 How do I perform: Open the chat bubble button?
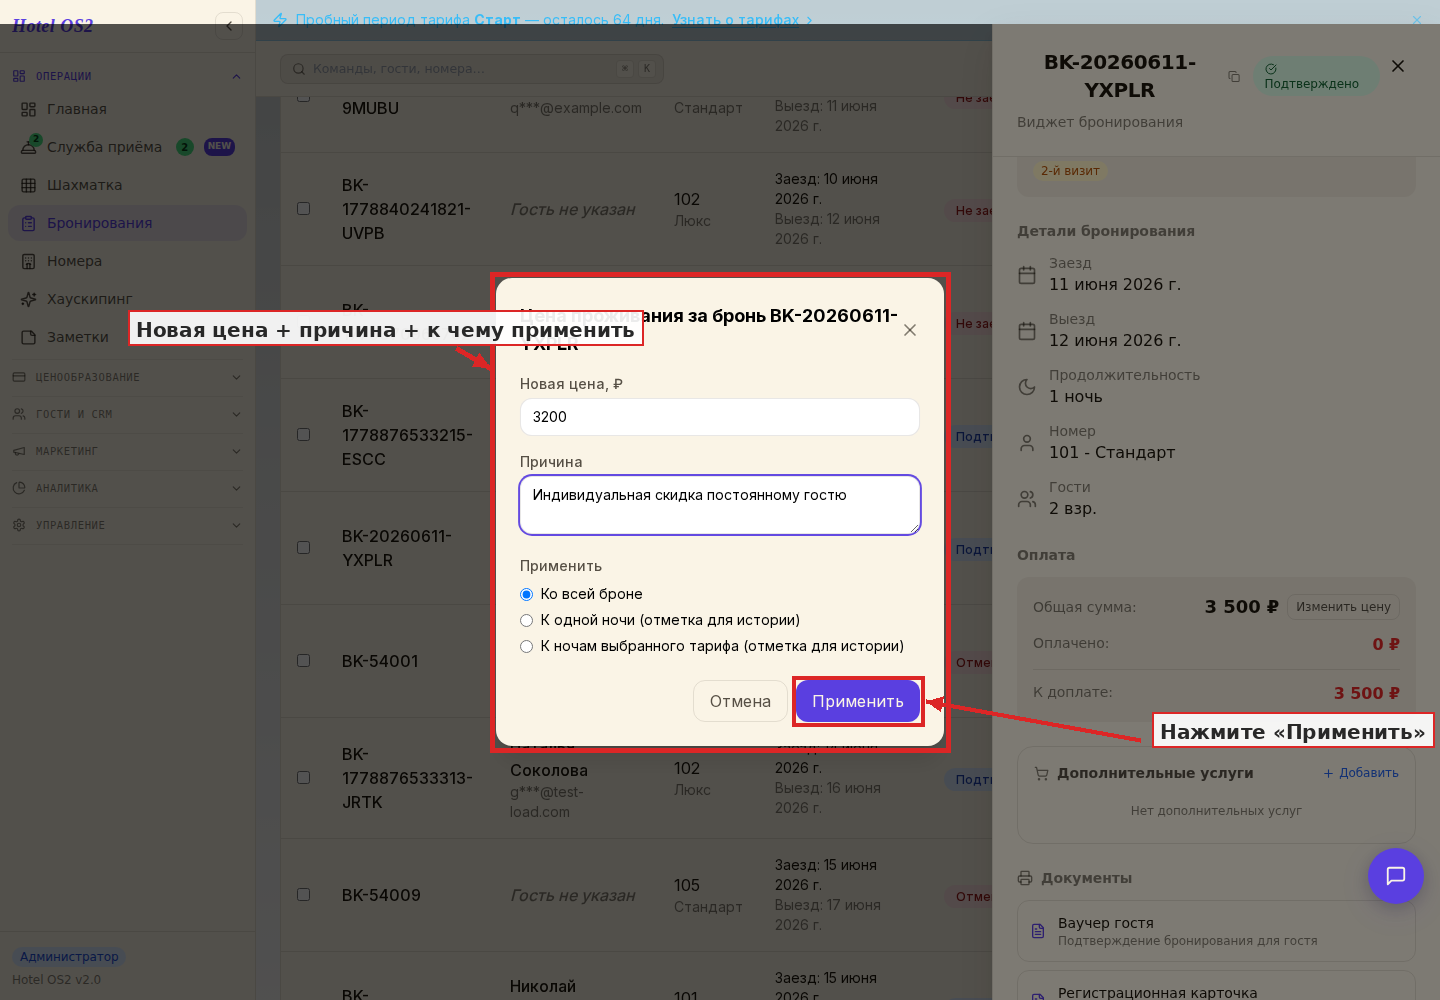point(1396,876)
